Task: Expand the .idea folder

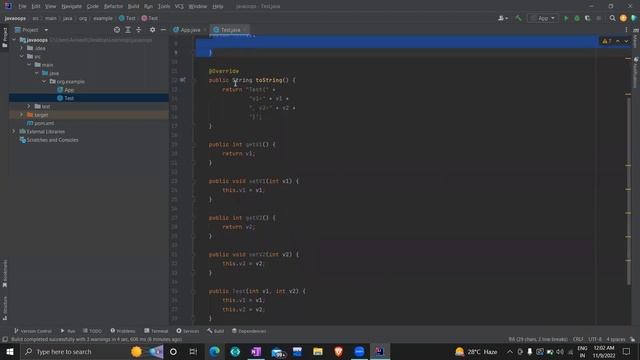Action: 22,48
